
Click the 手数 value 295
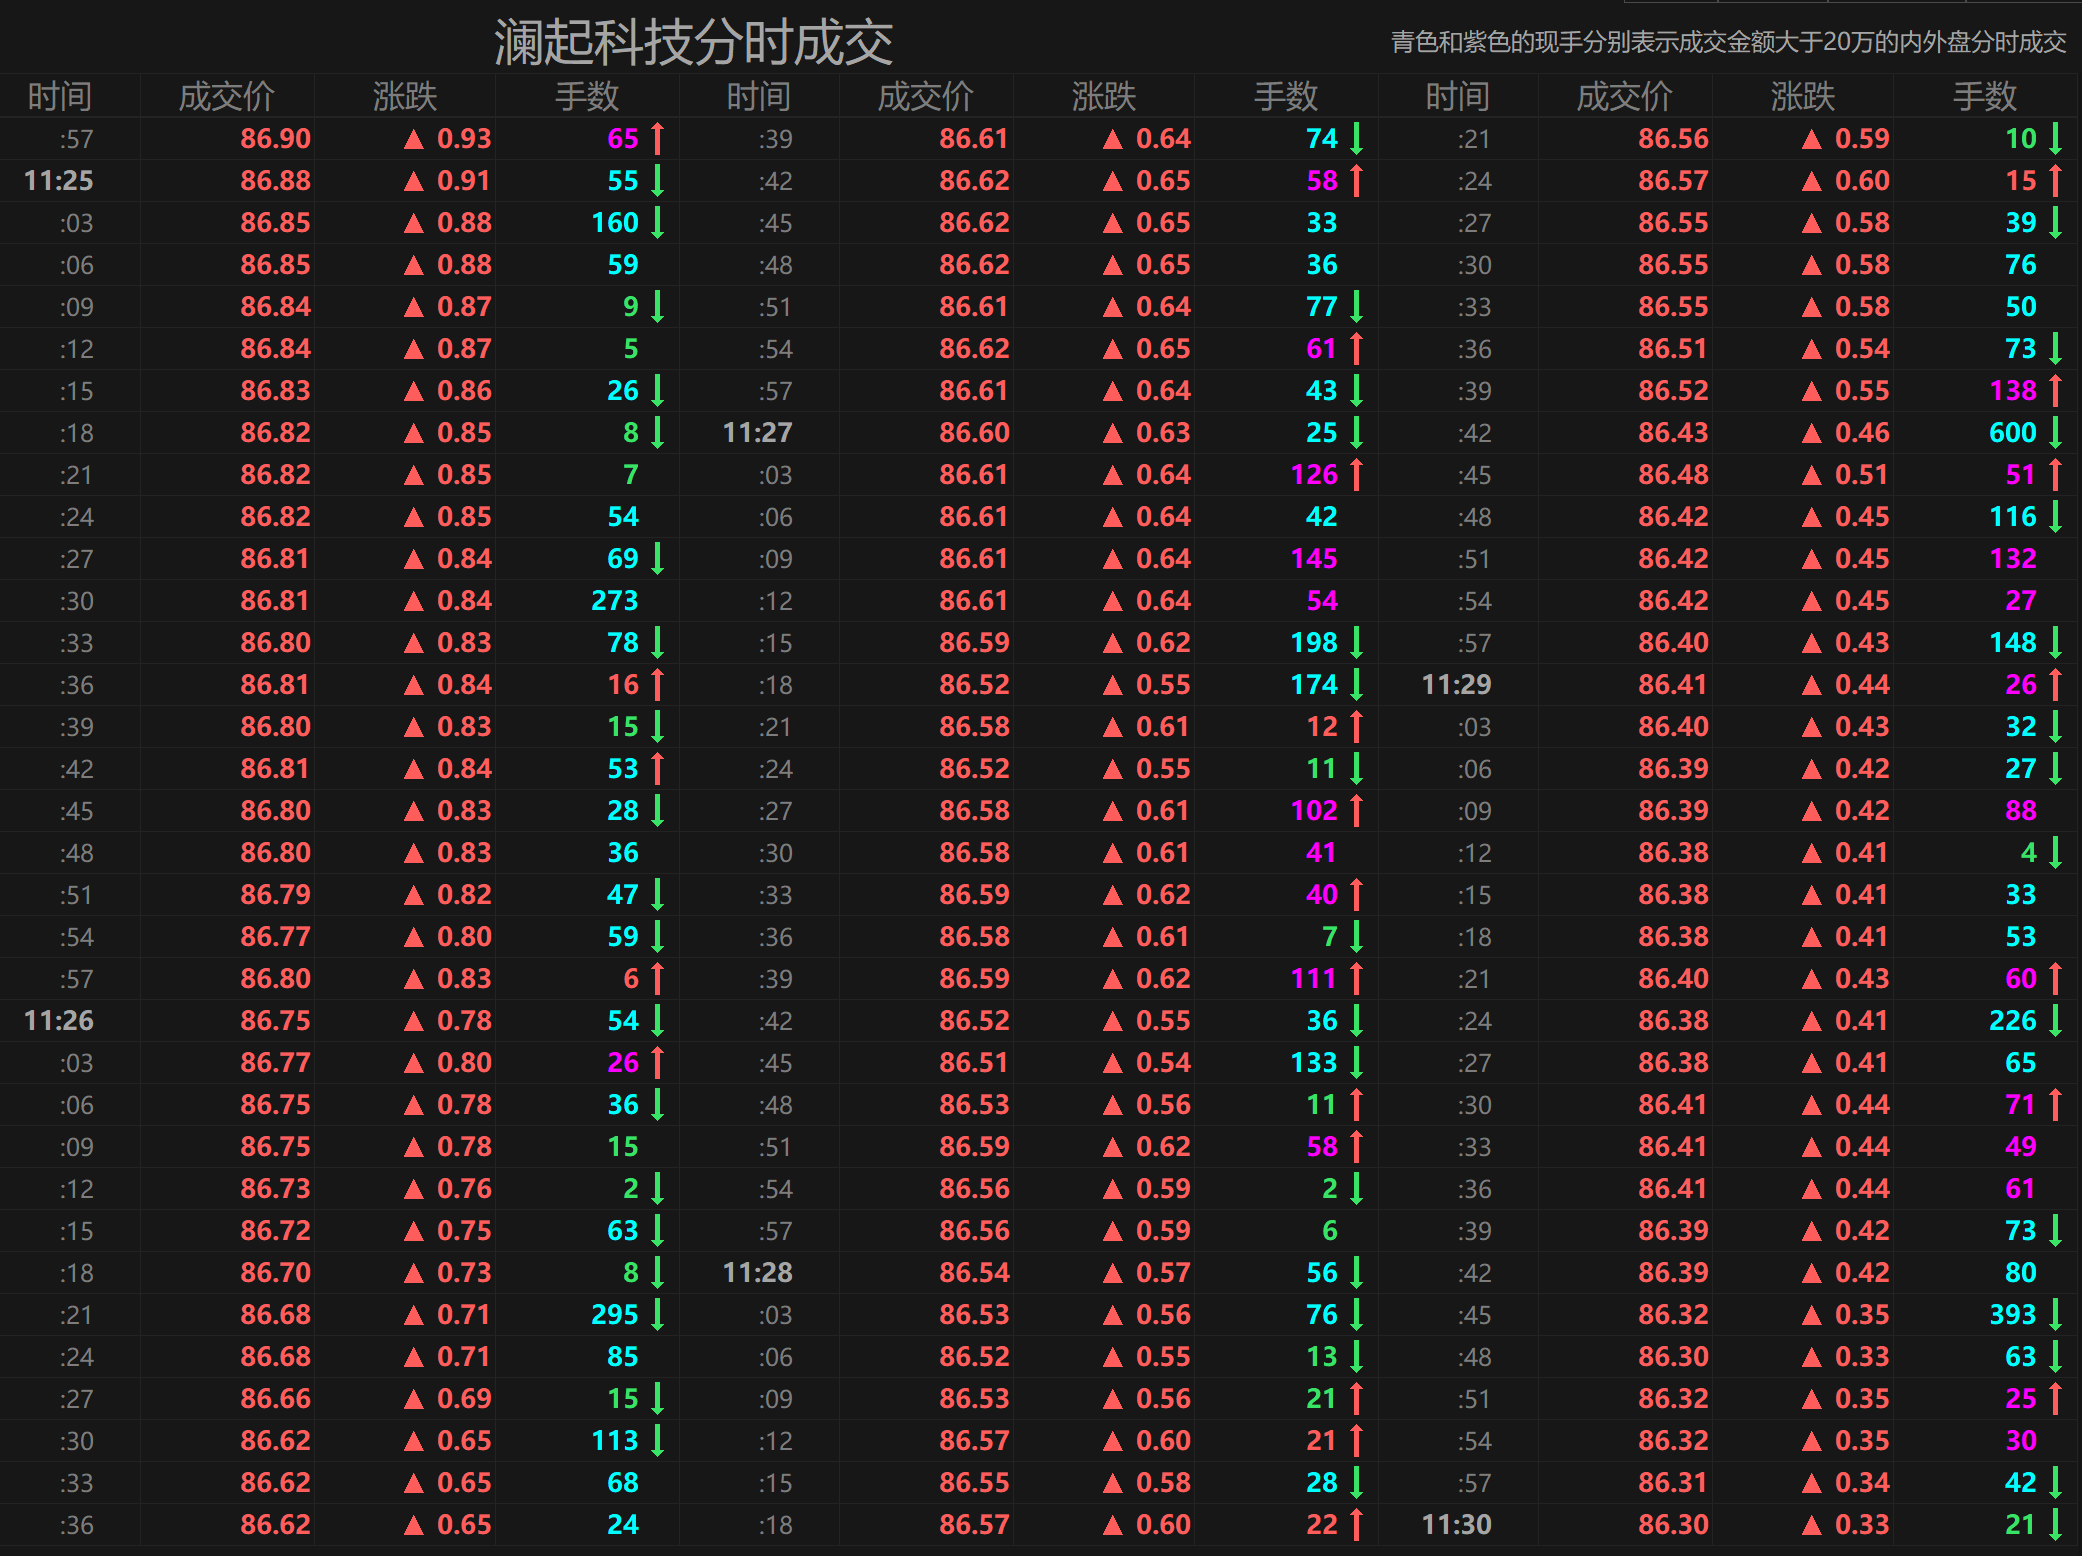(615, 1315)
